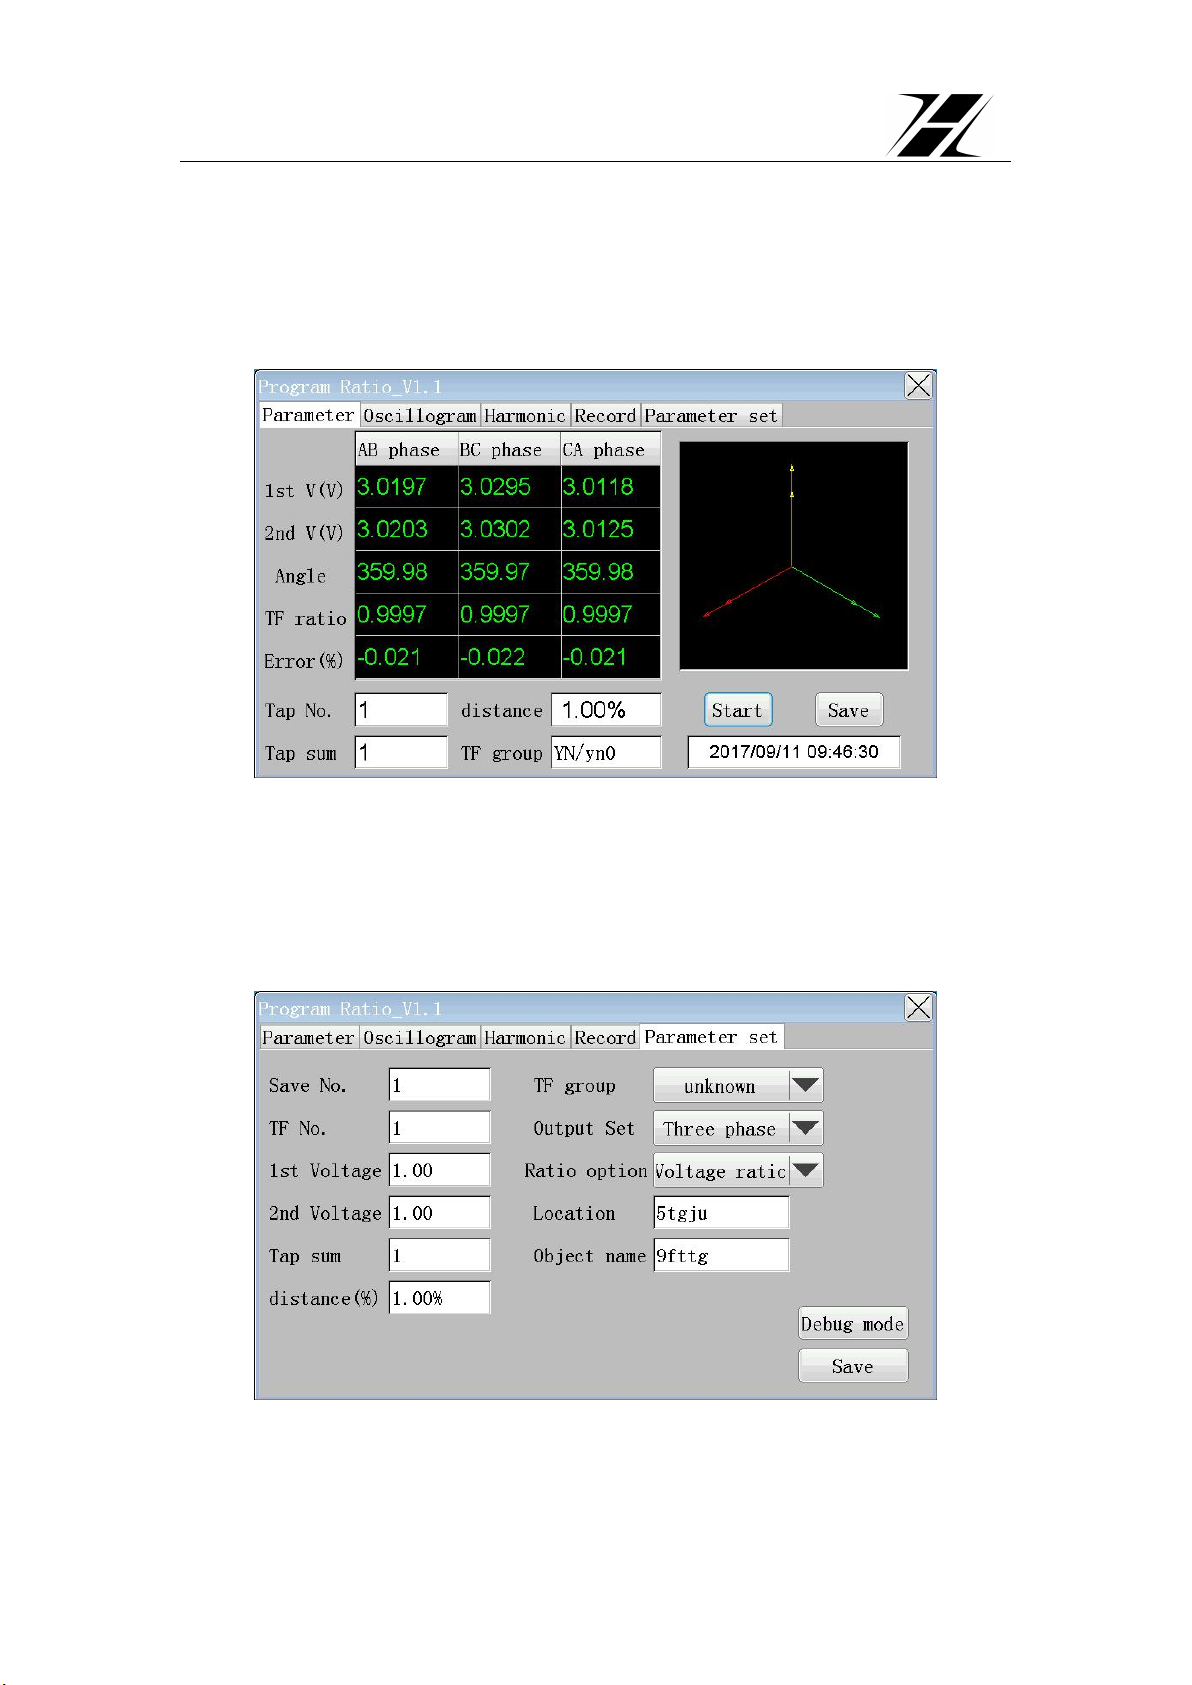Select Parameter tab in upper window
Screen dimensions: 1192x1685
pyautogui.click(x=308, y=415)
